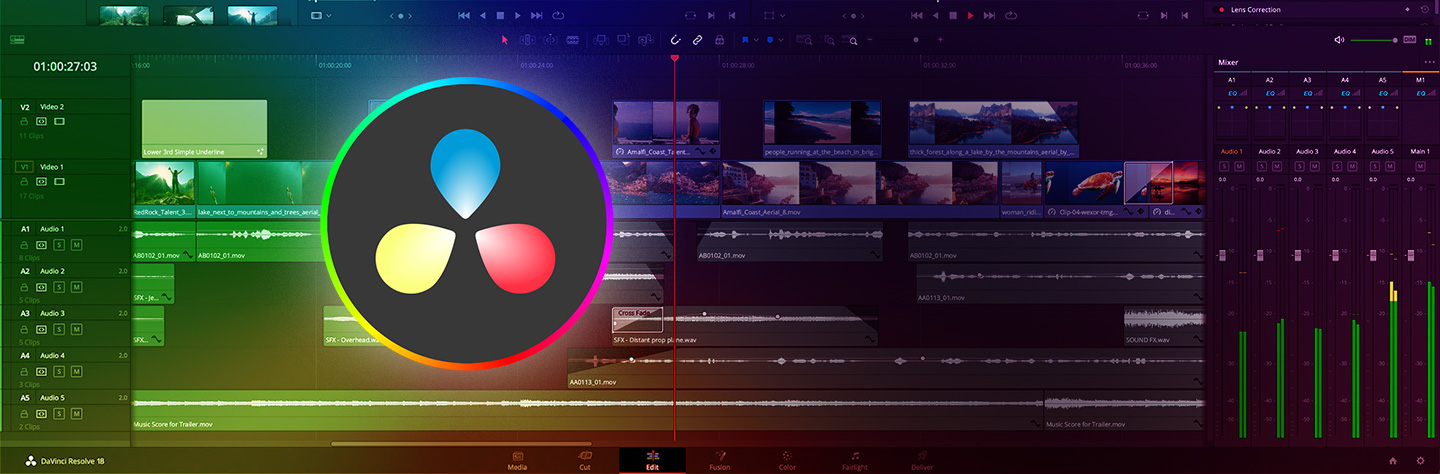This screenshot has width=1440, height=474.
Task: Toggle loop playback in the source viewer
Action: tap(560, 15)
